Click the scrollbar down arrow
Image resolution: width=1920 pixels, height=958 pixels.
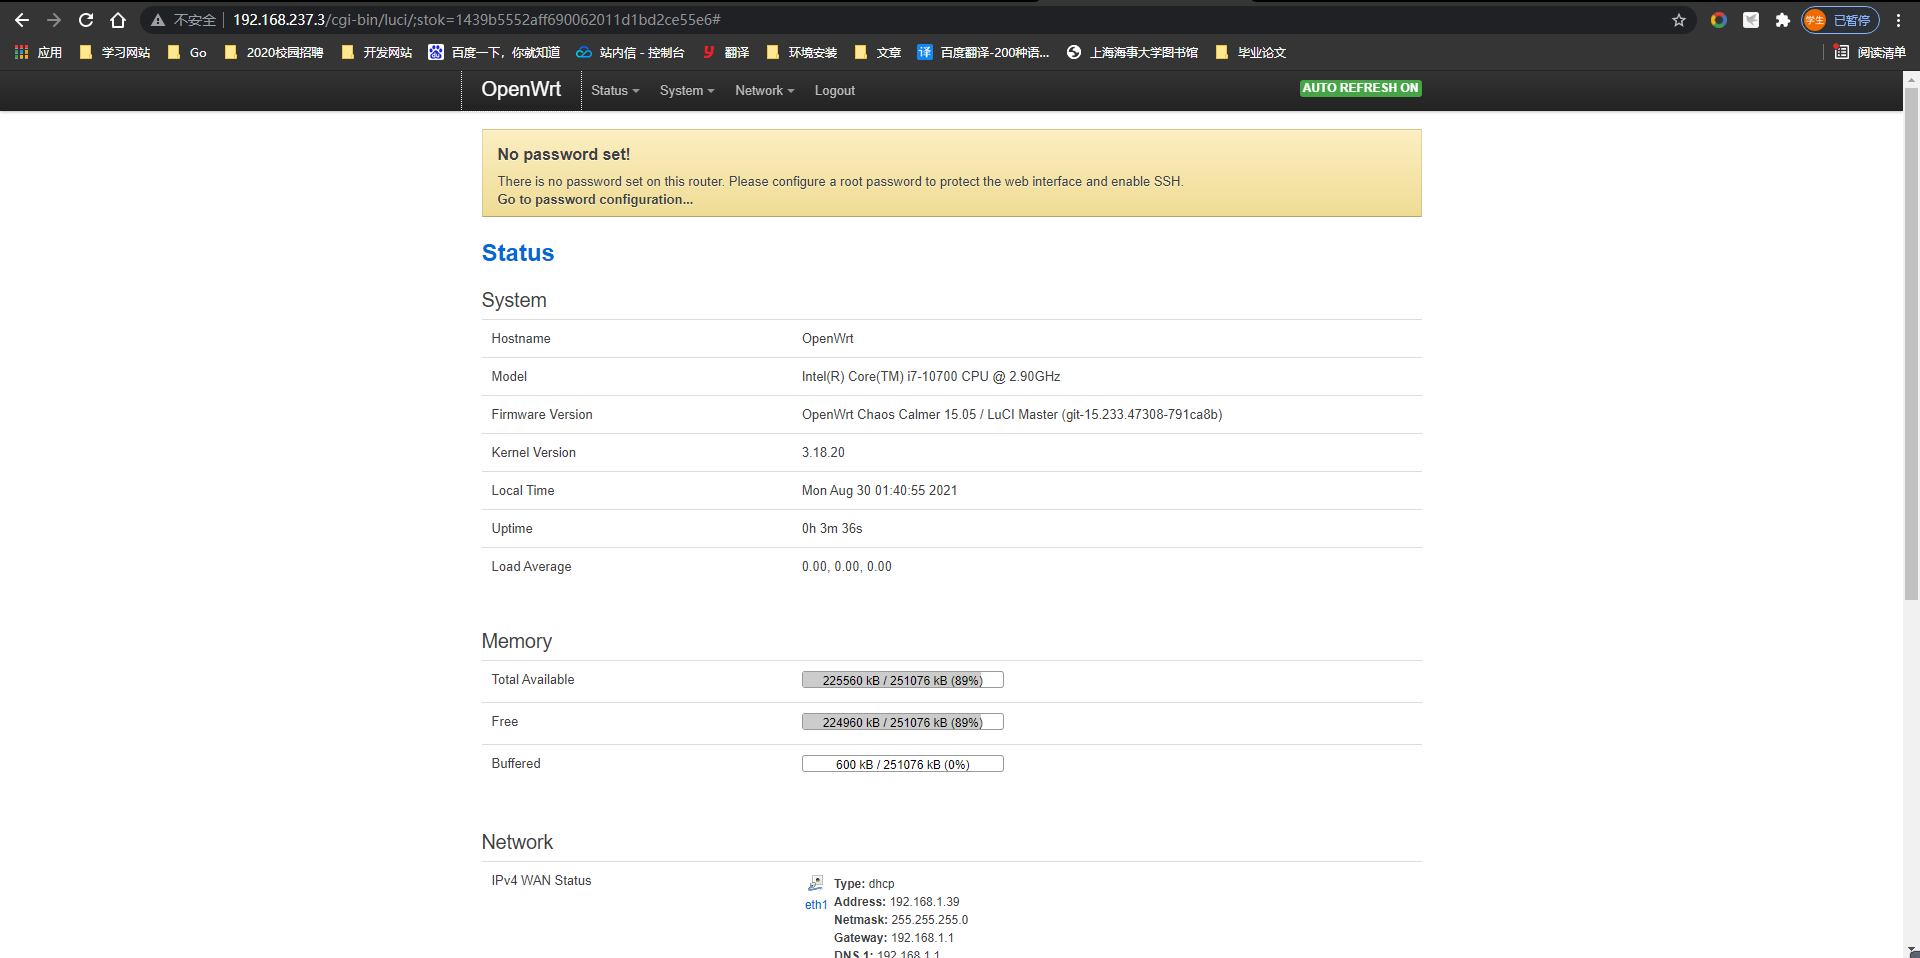[x=1911, y=950]
